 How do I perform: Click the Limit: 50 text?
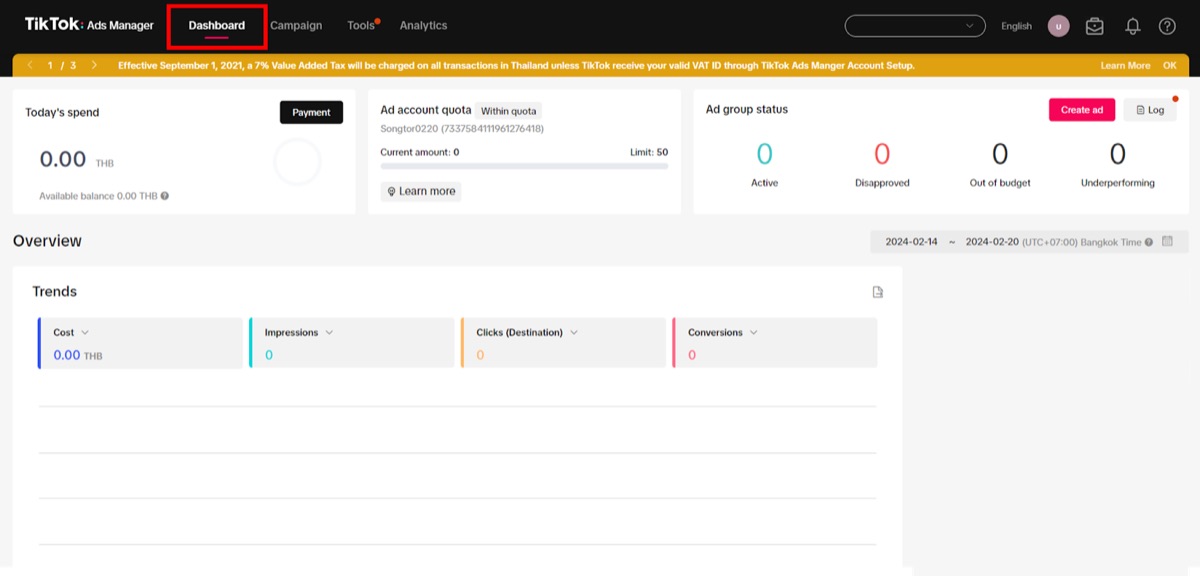click(x=647, y=152)
